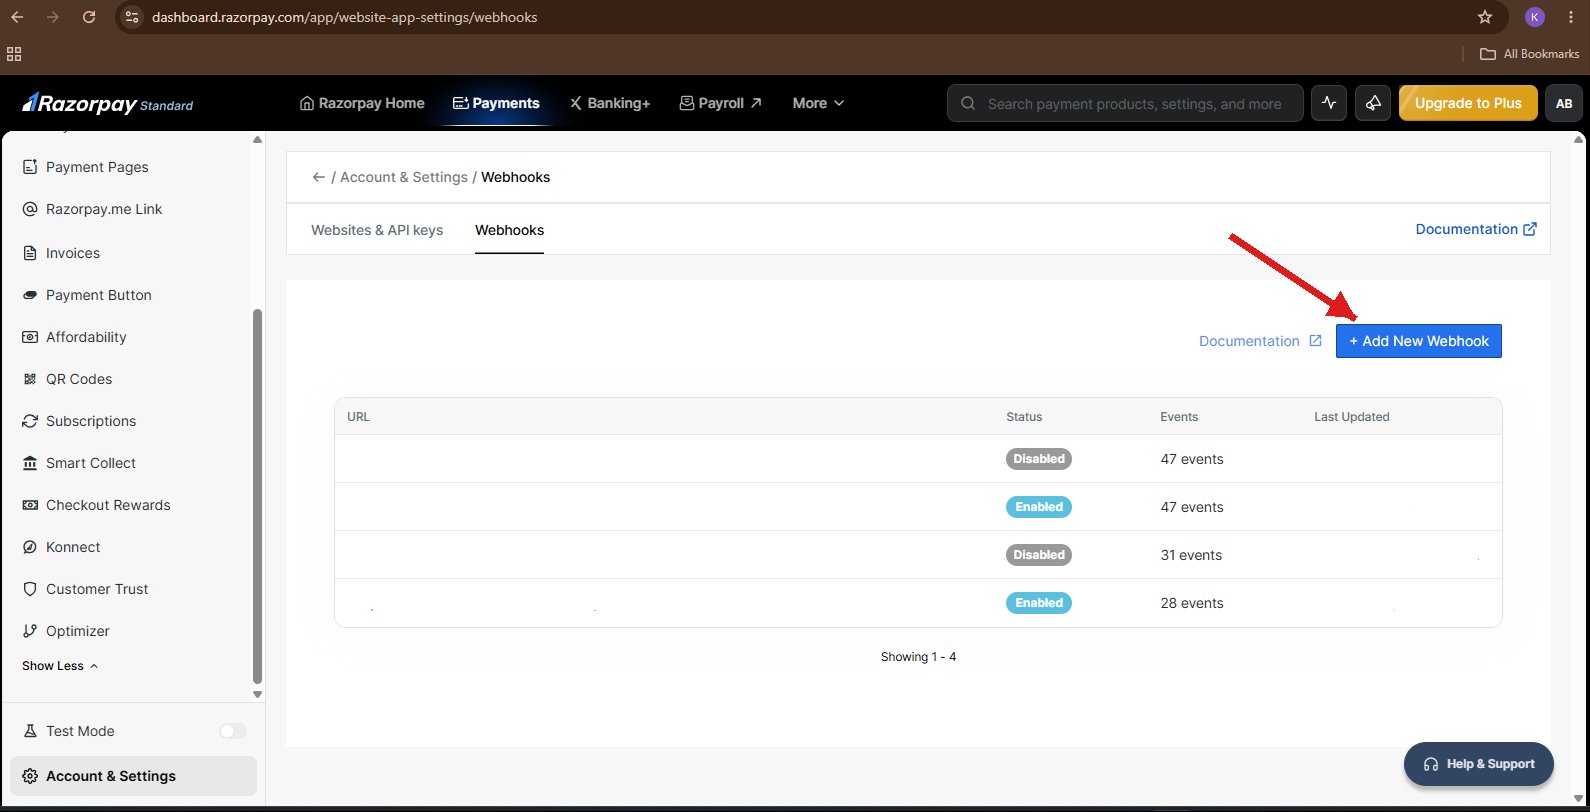Open Banking+ in top navigation

coord(610,103)
